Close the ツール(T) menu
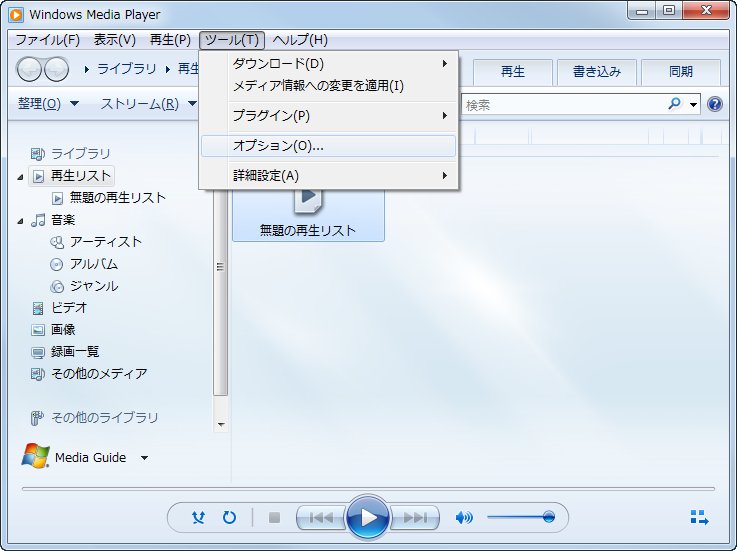The image size is (737, 551). point(232,40)
